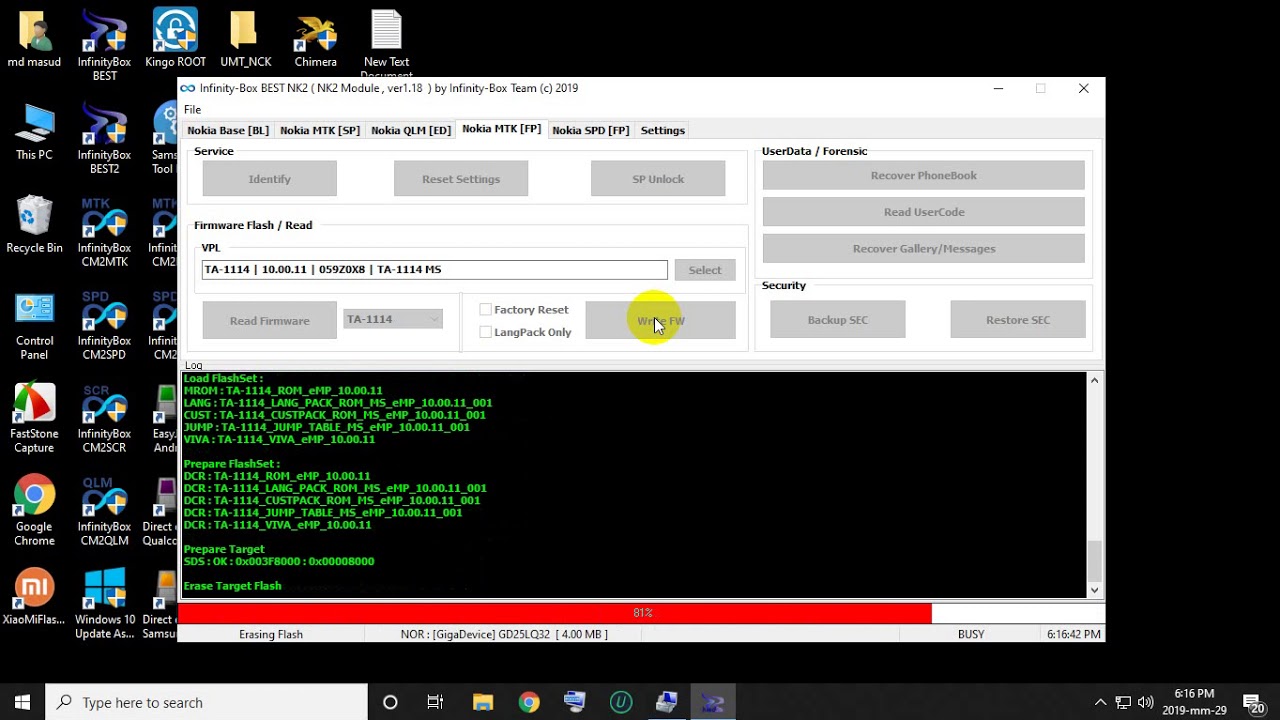Switch to Nokia MTK [SP] tab
Screen dimensions: 1280x720
tap(320, 130)
